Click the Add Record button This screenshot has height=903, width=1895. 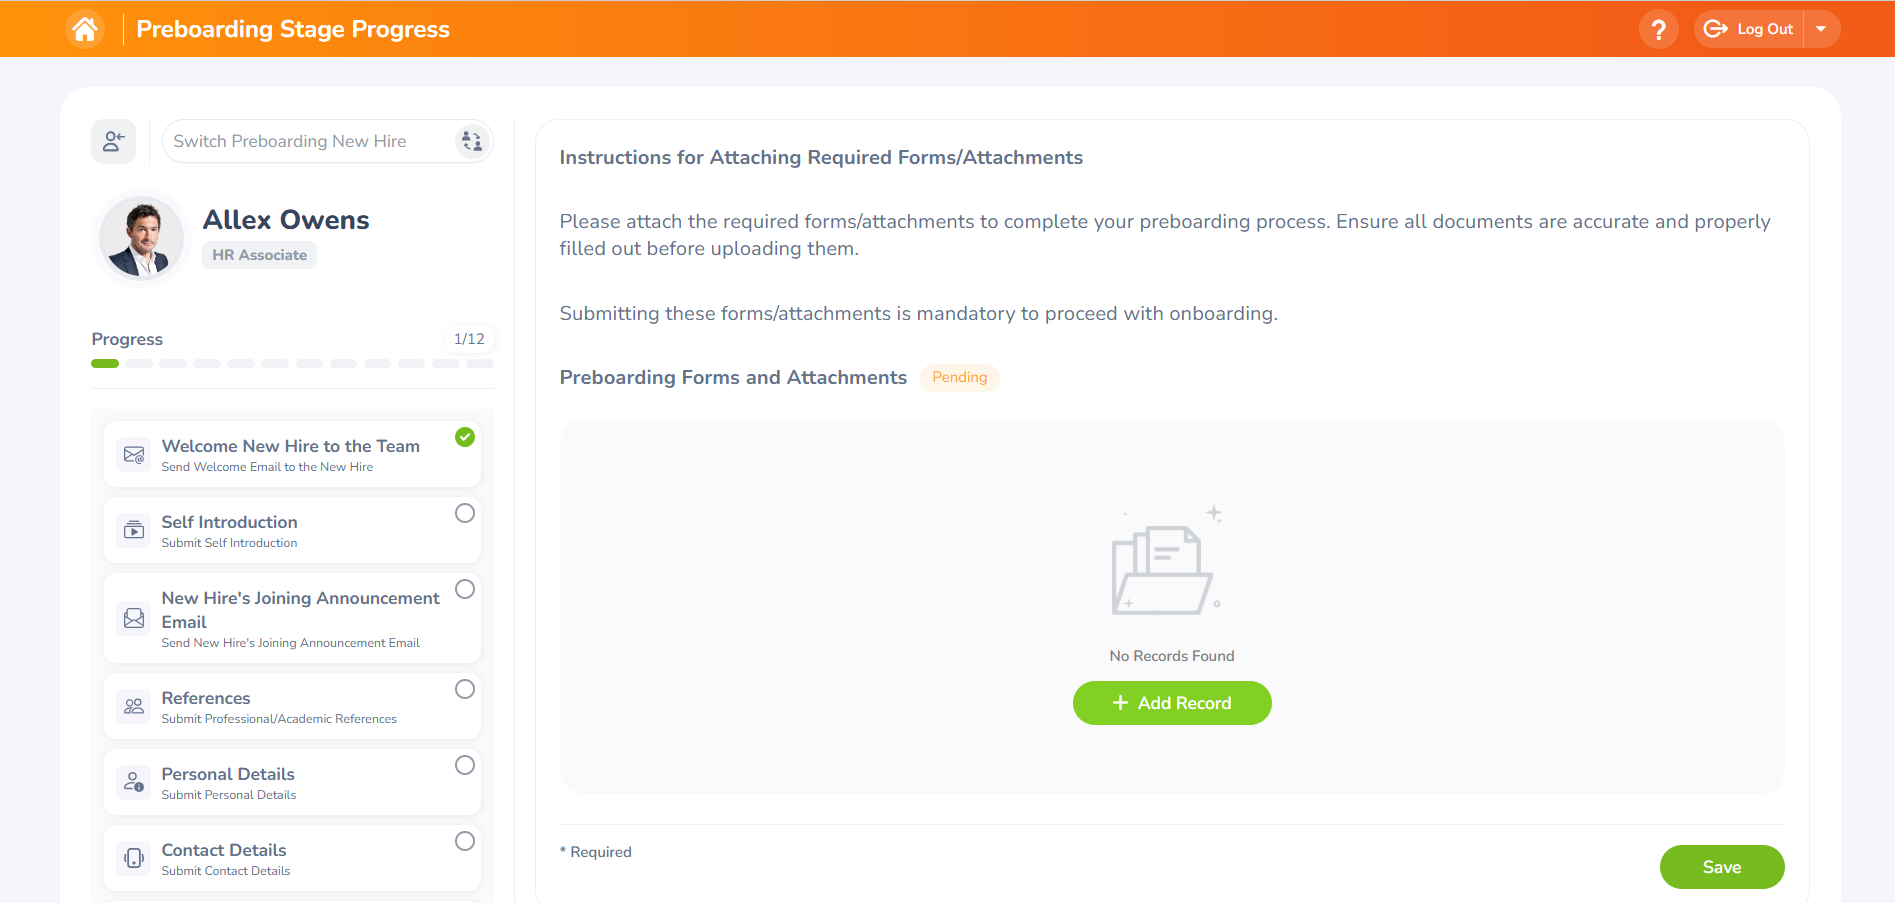click(1172, 703)
